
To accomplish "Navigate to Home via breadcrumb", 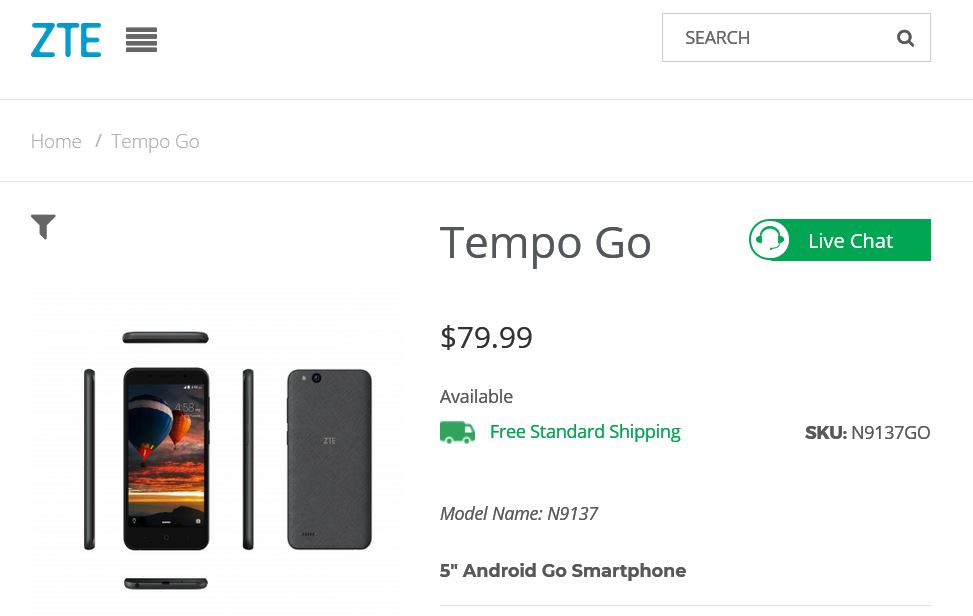I will coord(56,141).
